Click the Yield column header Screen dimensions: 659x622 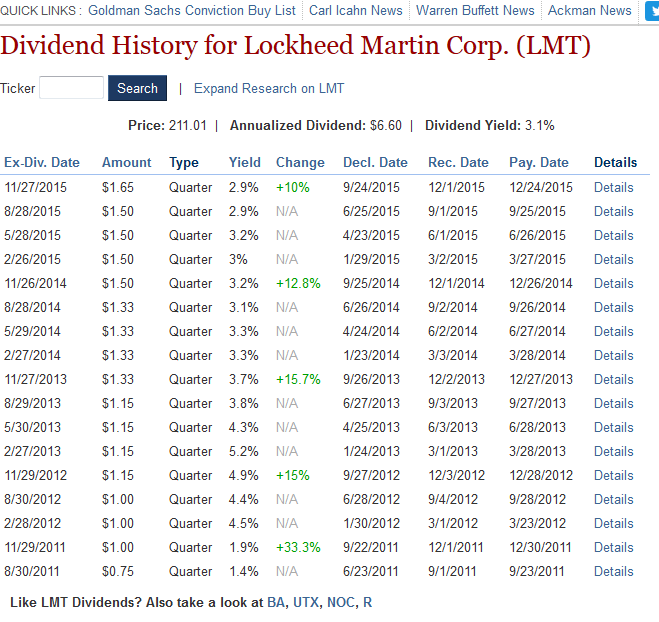pos(245,162)
